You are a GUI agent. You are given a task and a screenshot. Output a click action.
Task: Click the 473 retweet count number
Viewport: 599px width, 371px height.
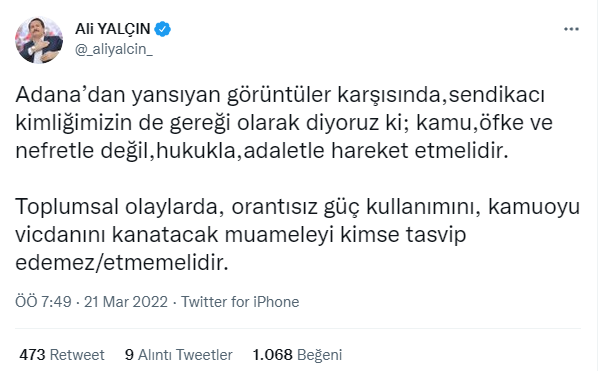(32, 355)
